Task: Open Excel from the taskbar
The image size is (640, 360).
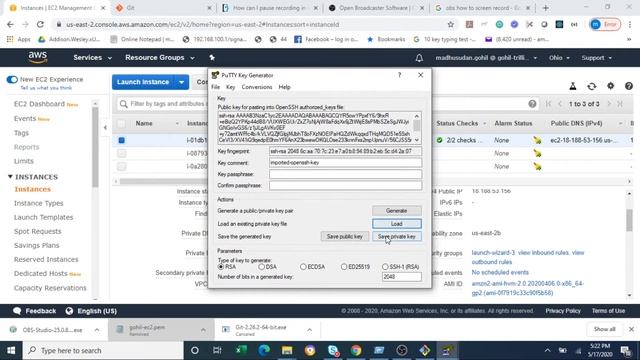Action: 241,350
